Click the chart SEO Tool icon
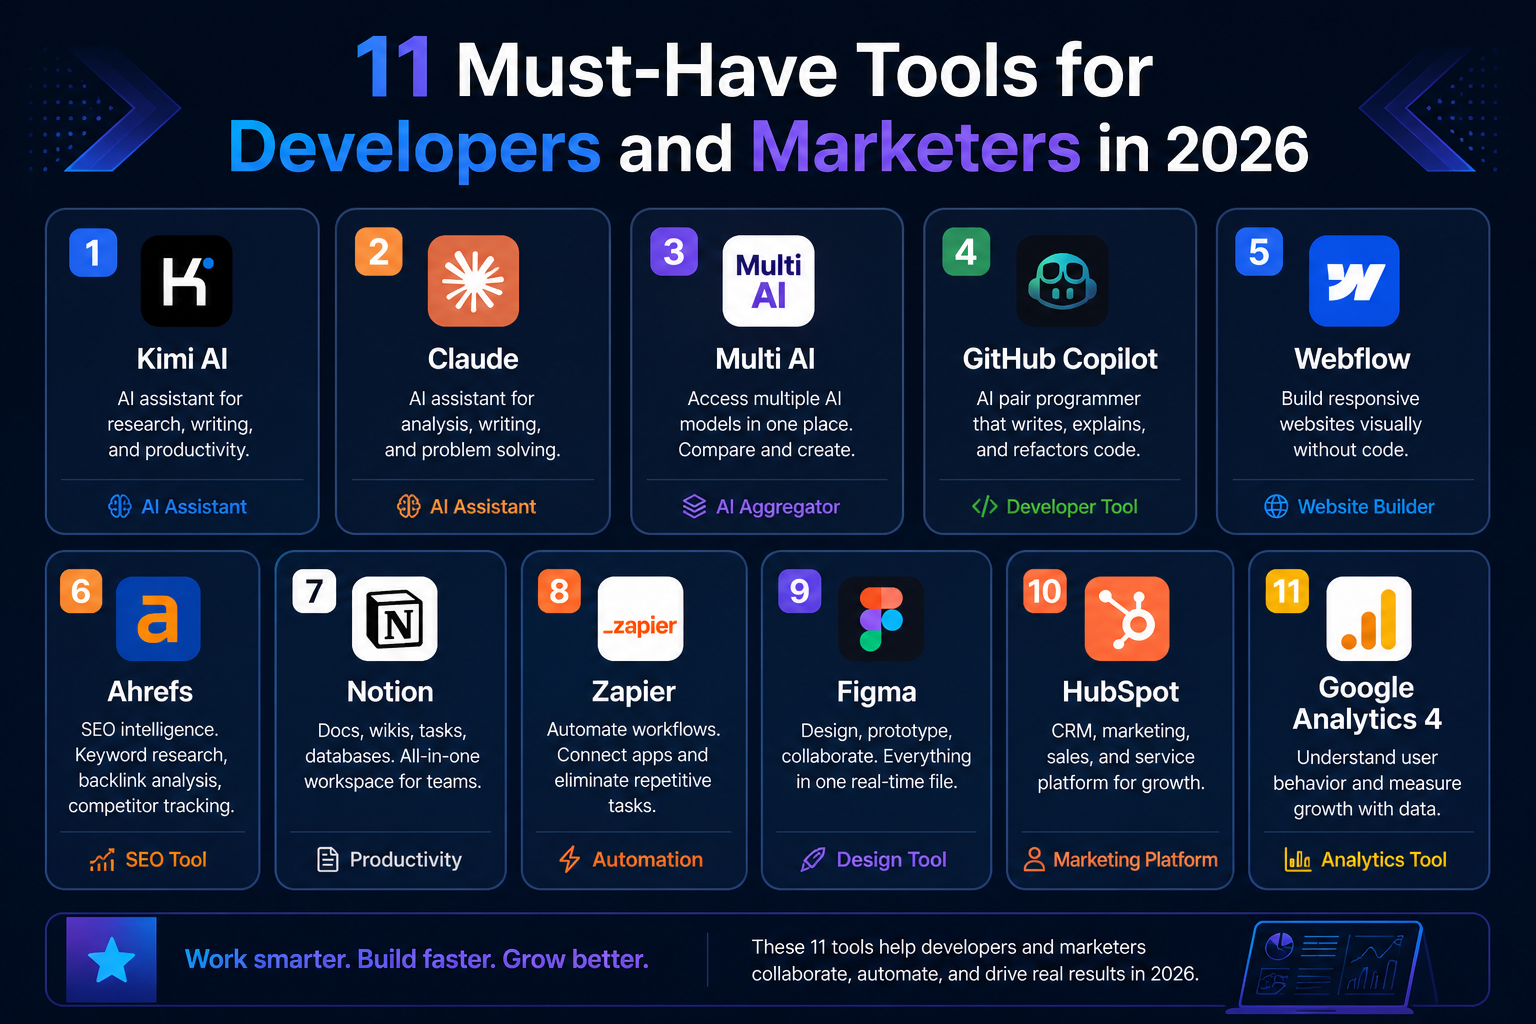 [102, 860]
